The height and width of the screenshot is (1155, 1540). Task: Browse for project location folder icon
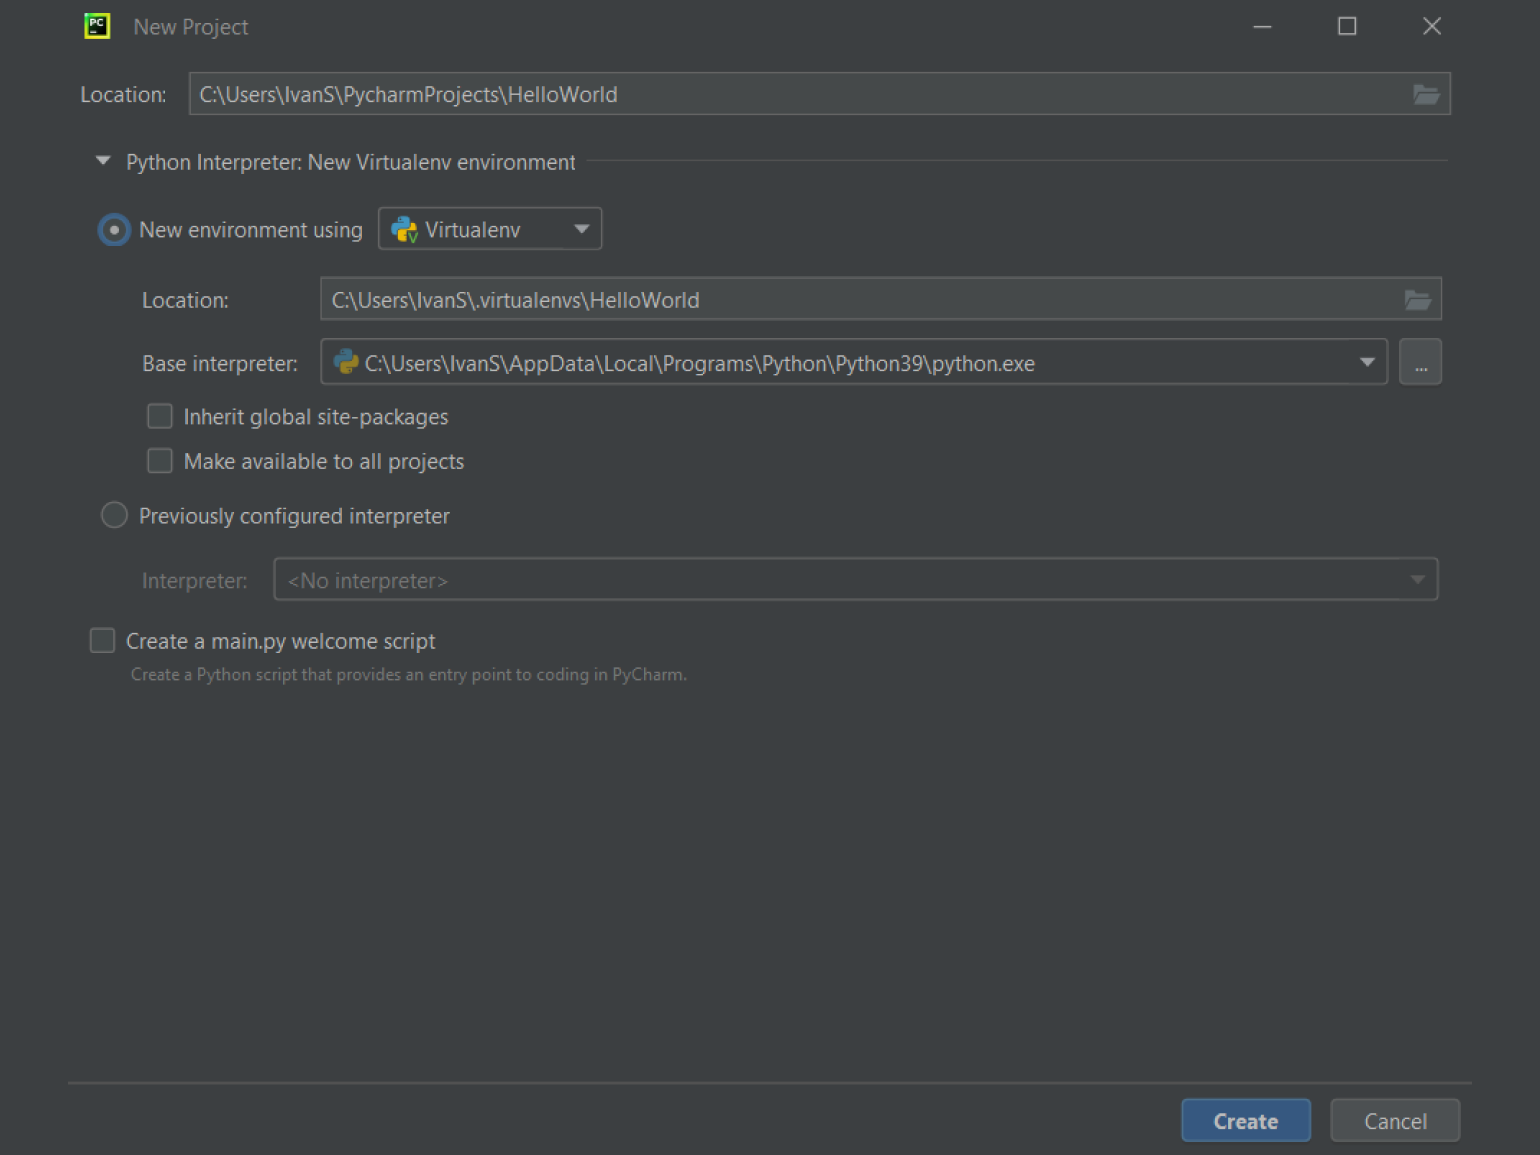click(x=1425, y=94)
